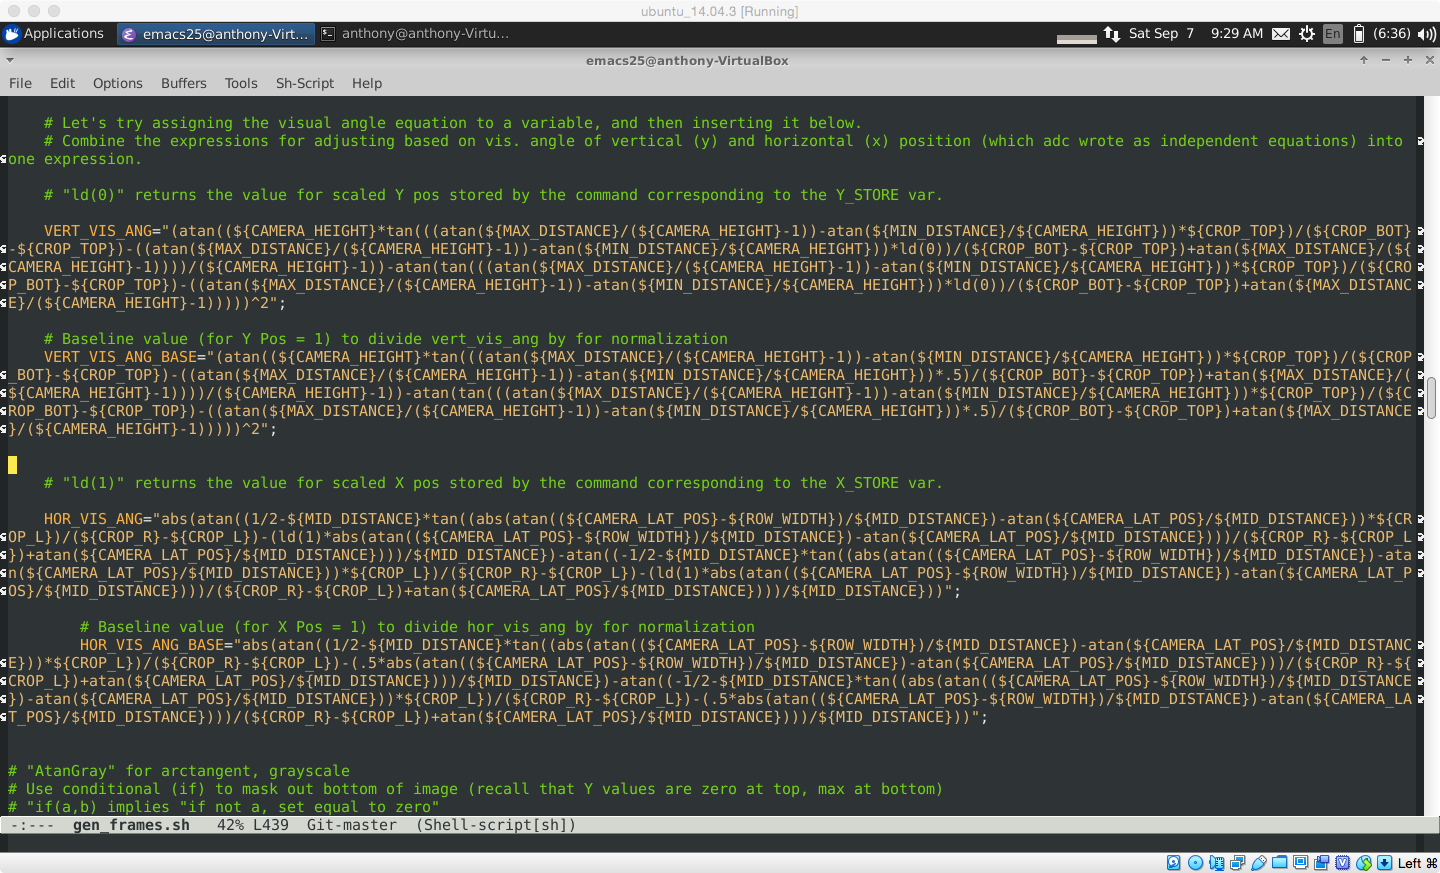
Task: Click the power manager gear icon
Action: coord(1306,34)
